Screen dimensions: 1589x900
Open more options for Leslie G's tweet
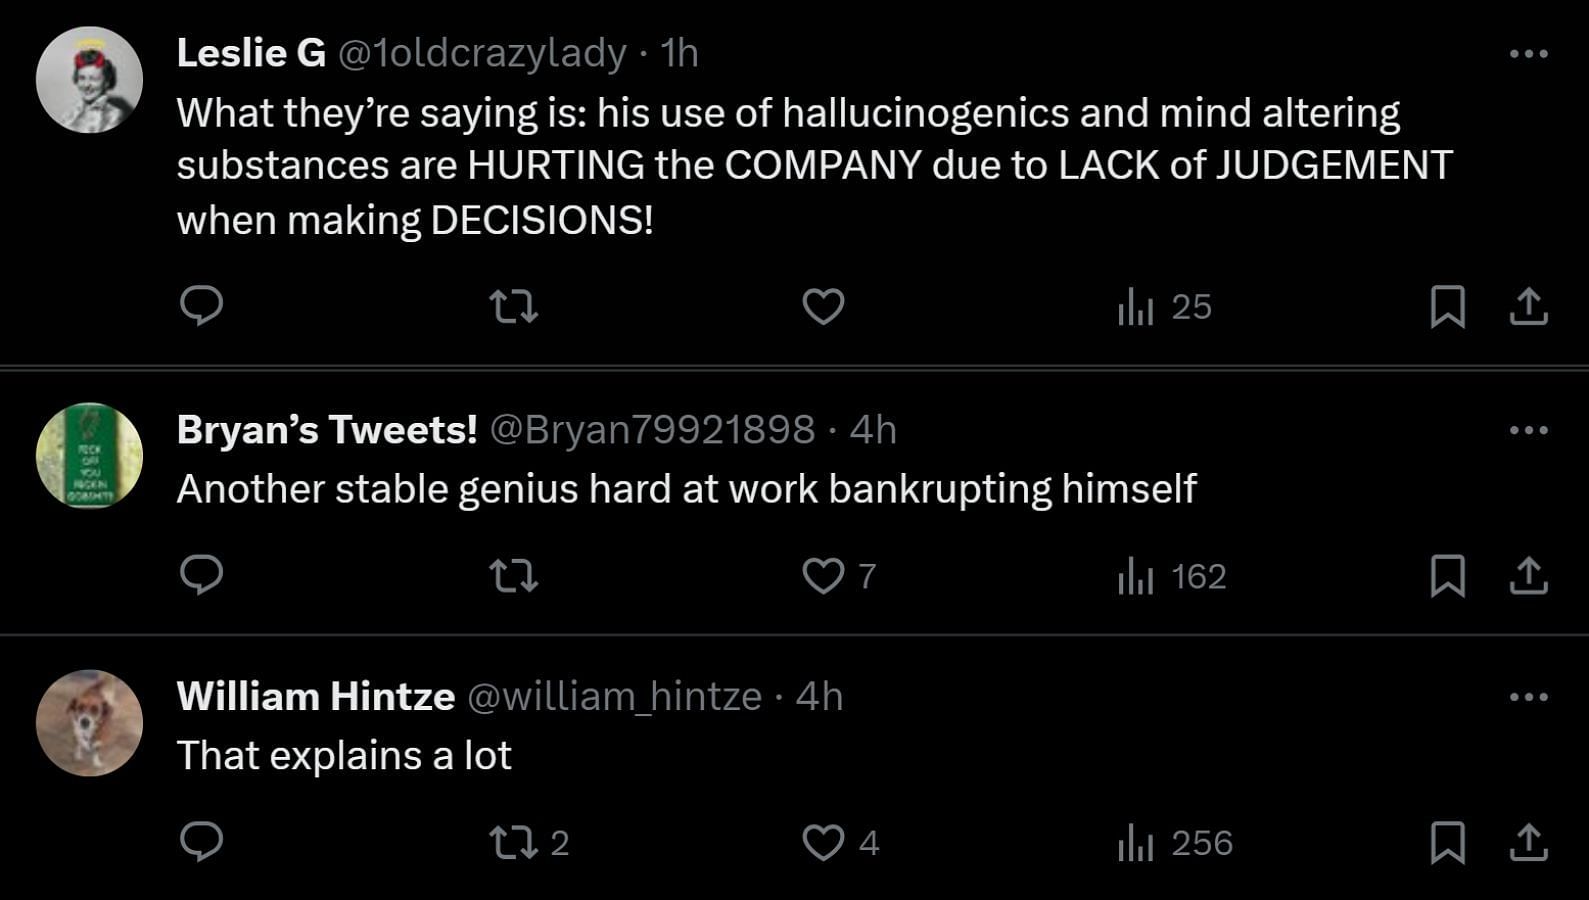point(1528,54)
